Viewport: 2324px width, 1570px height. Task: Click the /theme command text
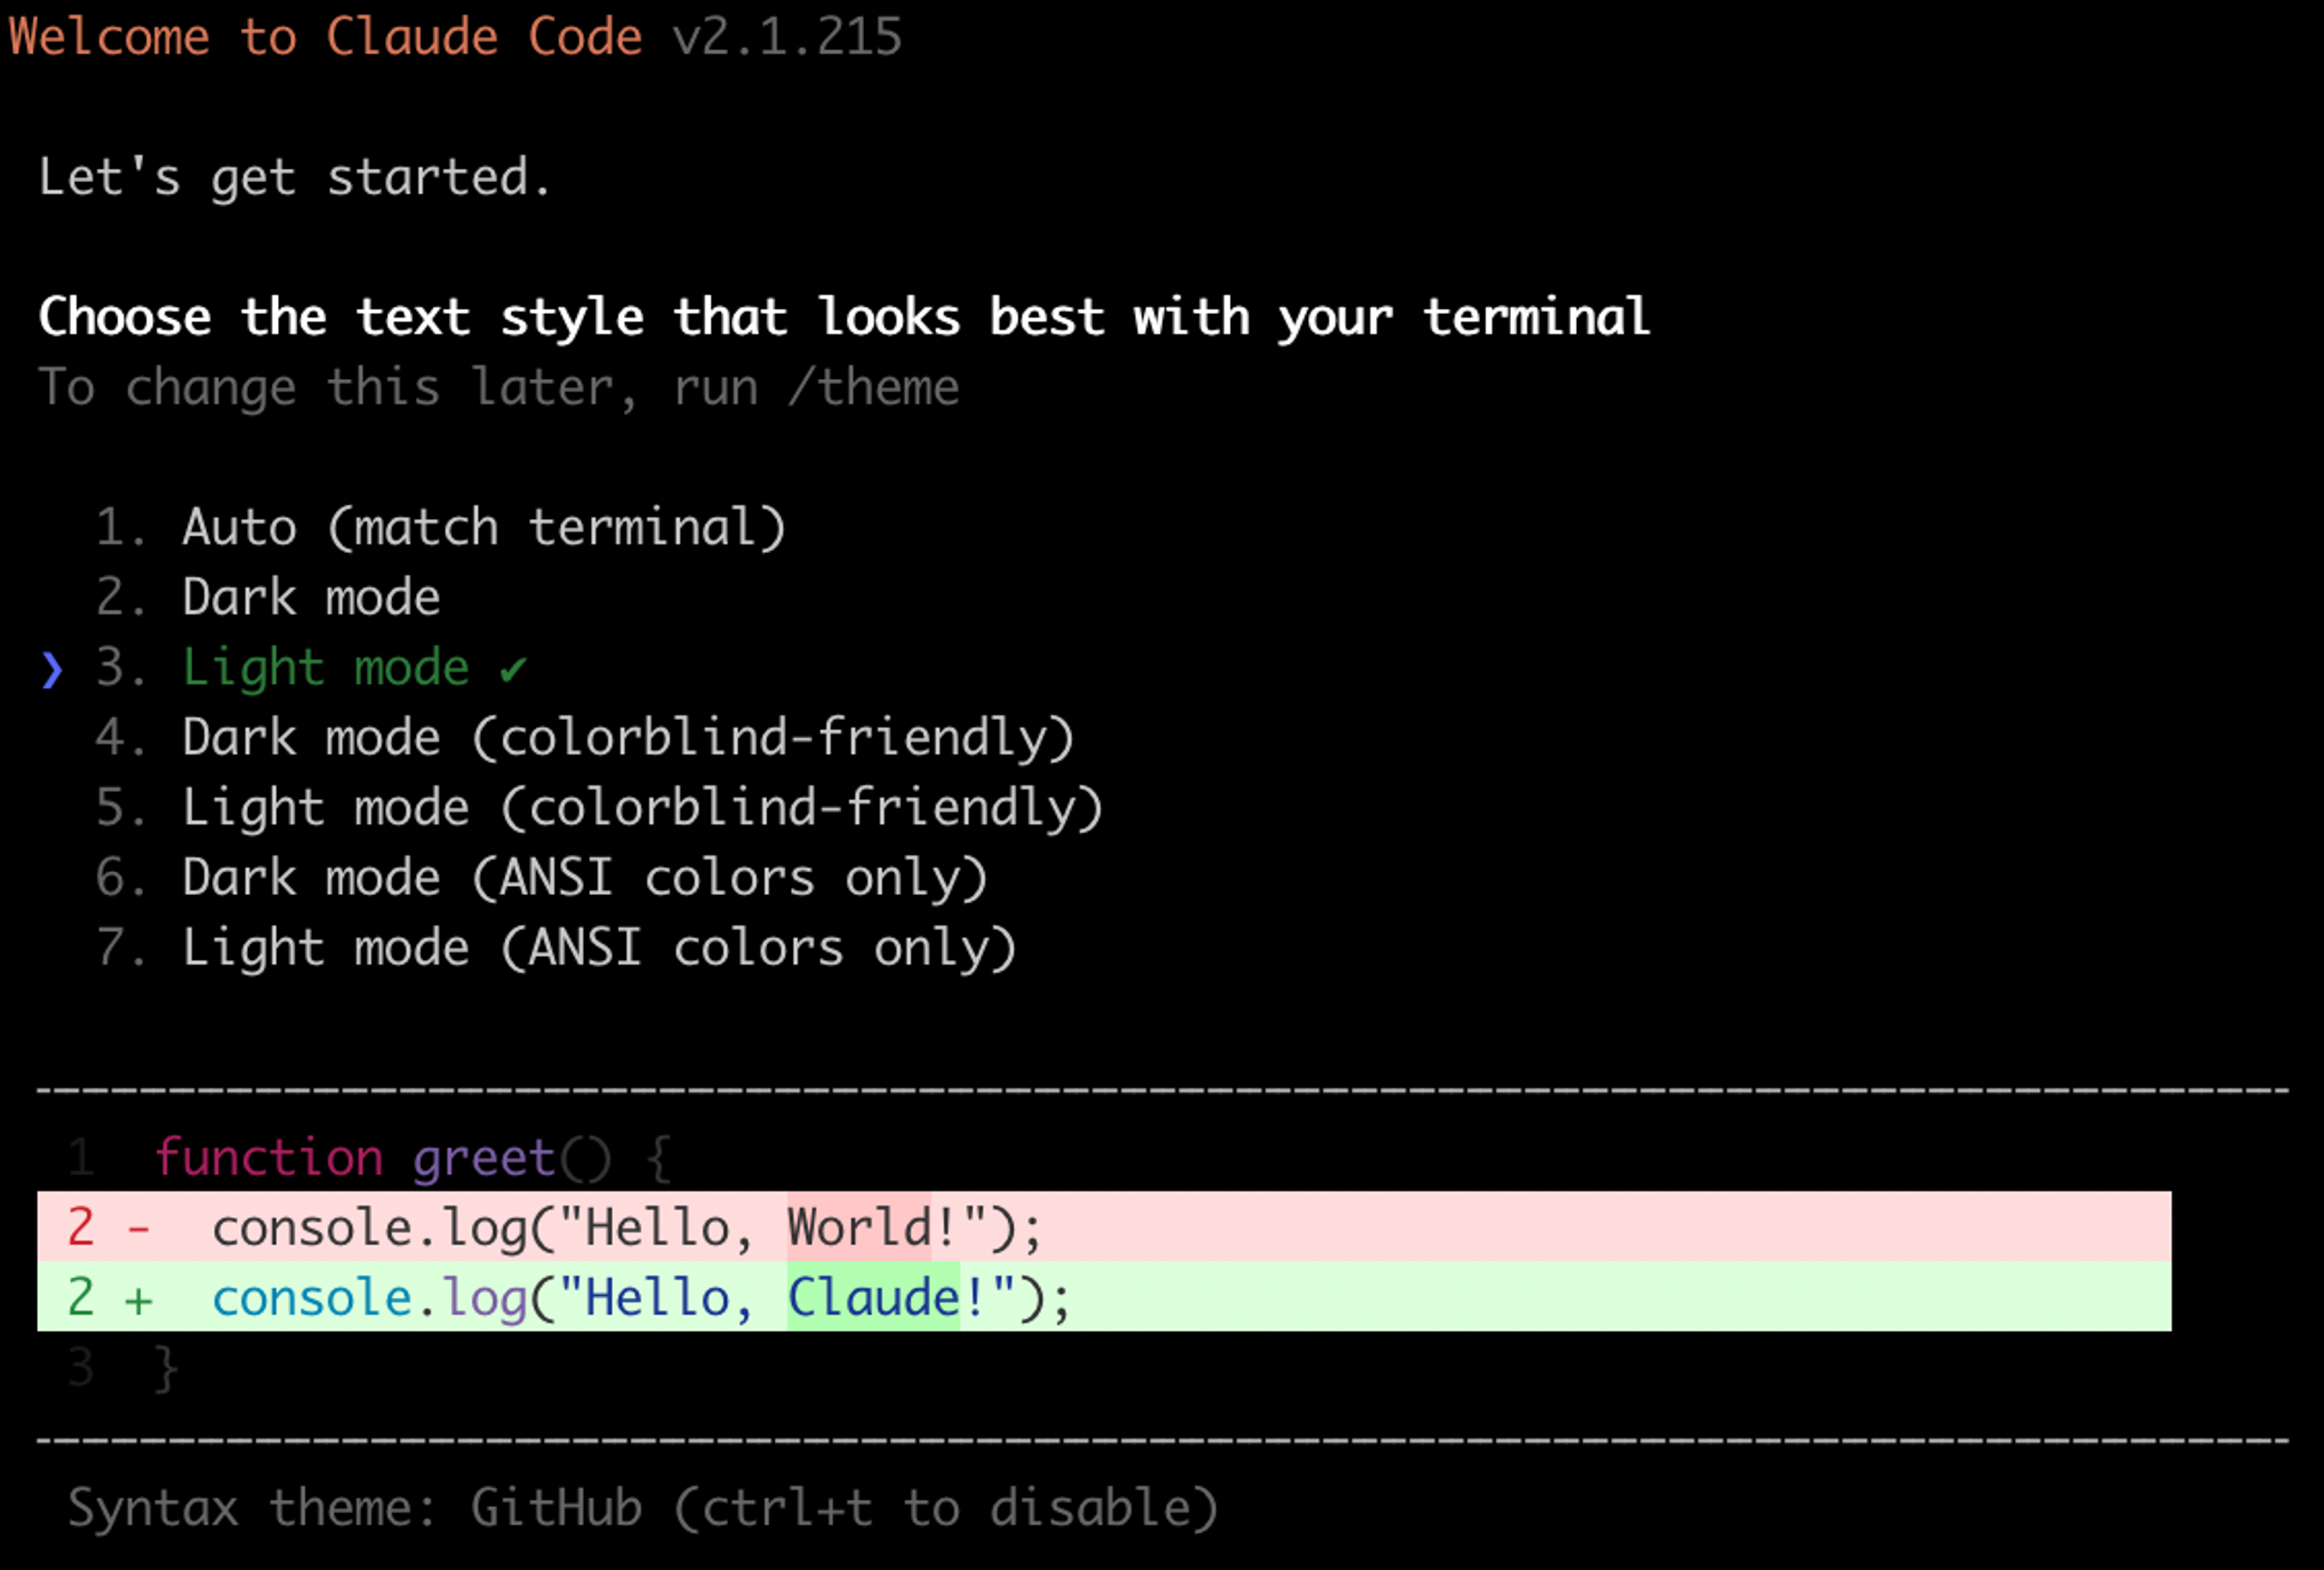[x=873, y=387]
